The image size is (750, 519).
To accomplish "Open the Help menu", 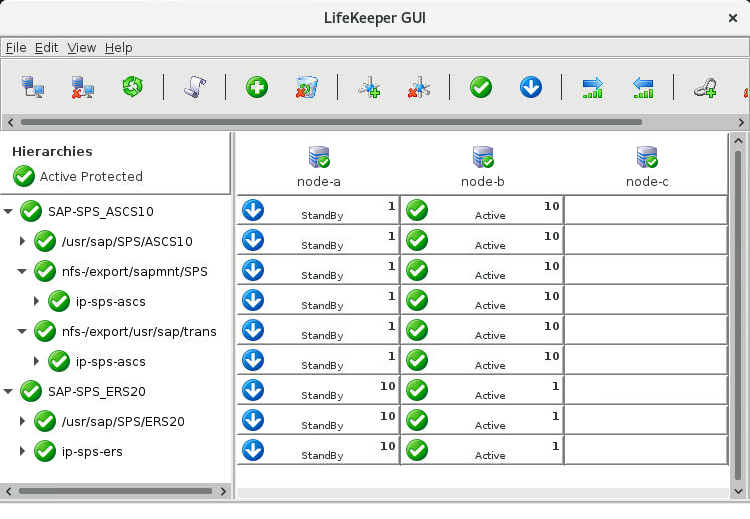I will pos(119,47).
